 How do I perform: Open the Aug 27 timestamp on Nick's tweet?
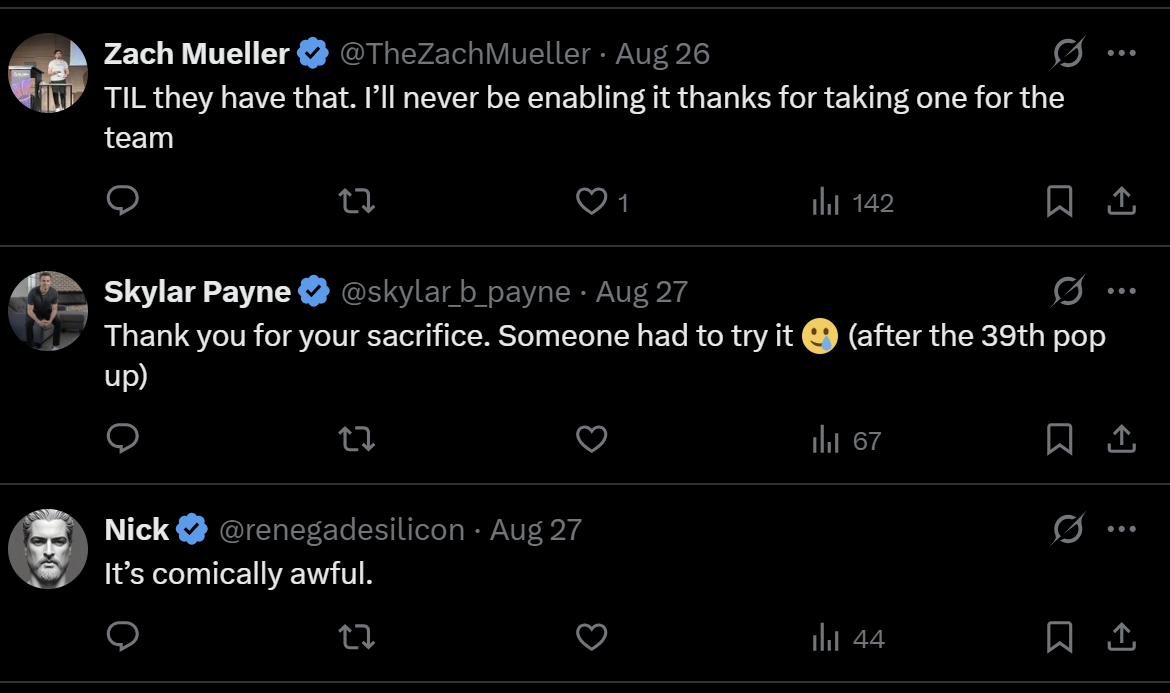pos(535,529)
